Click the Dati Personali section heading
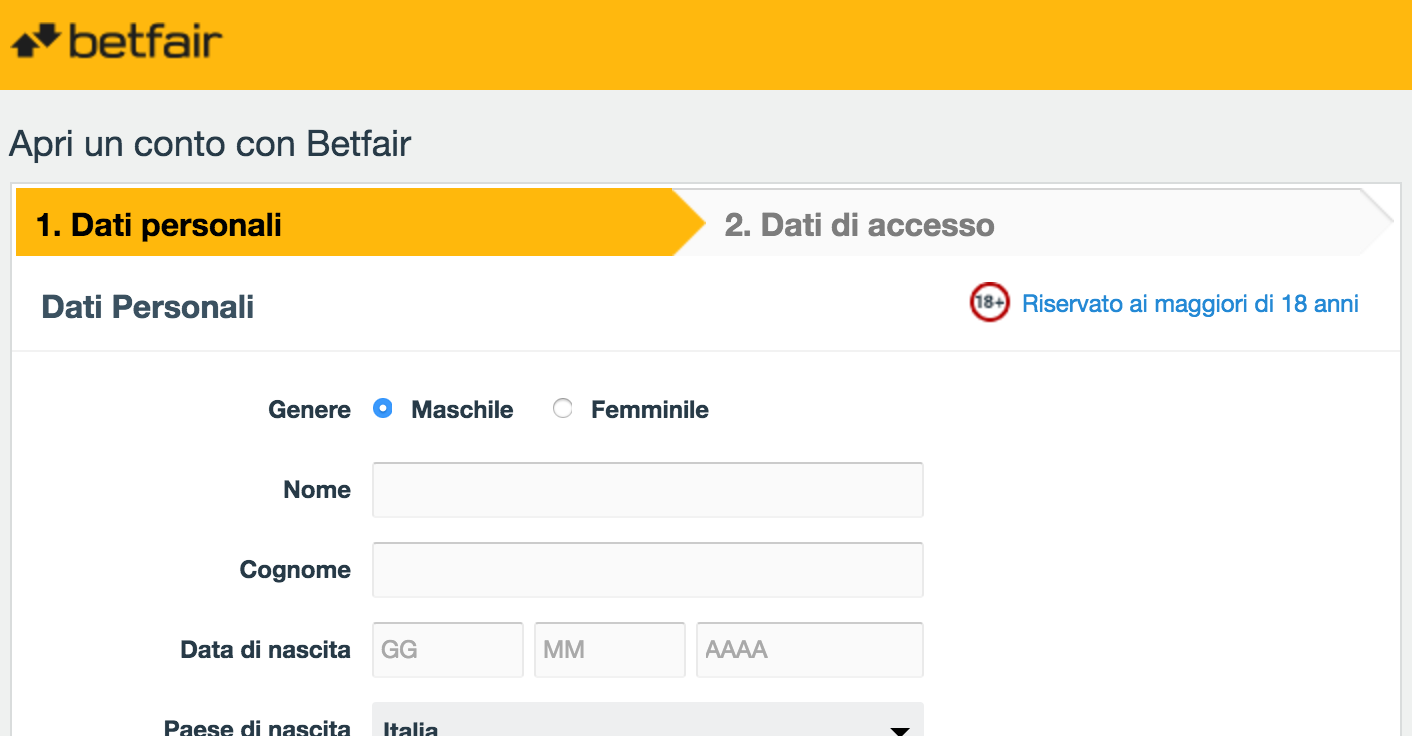 [x=148, y=306]
